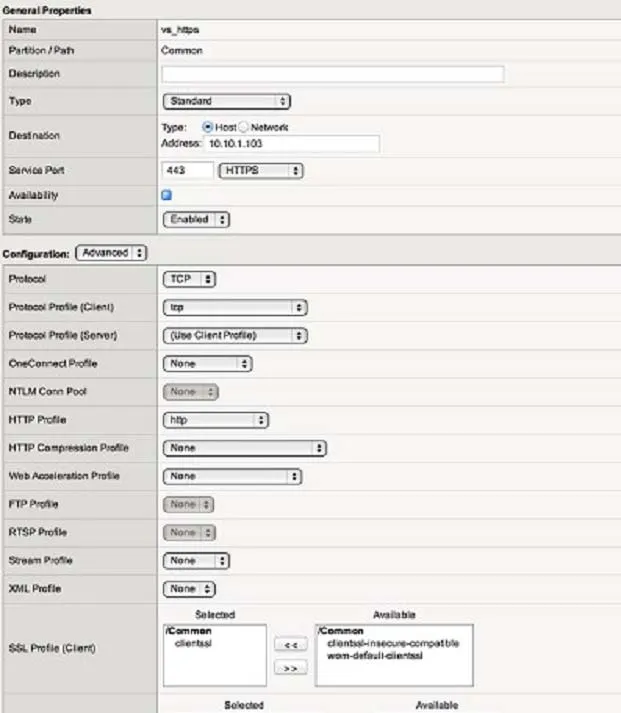Open the HTTPS service port dropdown
Screen dimensions: 621x713
pos(261,171)
